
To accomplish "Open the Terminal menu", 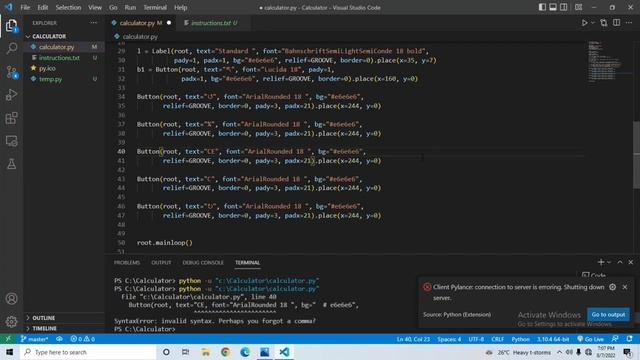I will [155, 7].
